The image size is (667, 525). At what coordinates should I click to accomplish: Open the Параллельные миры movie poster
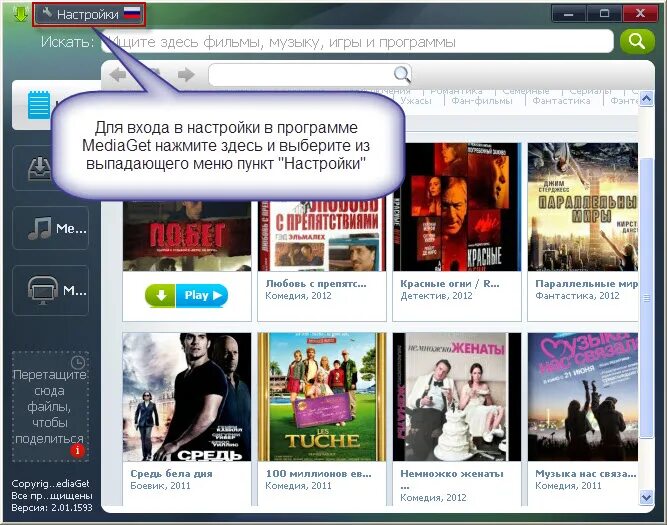point(583,207)
